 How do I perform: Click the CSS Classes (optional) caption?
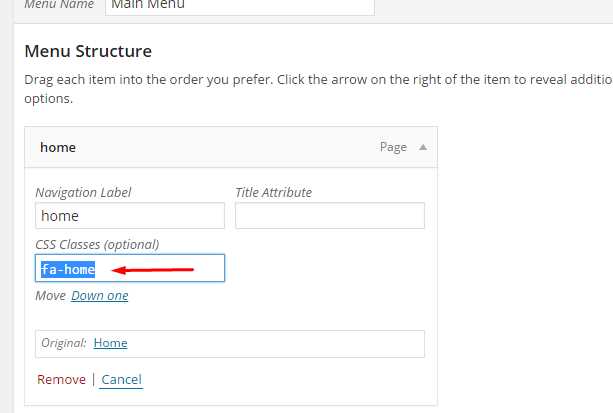tap(97, 244)
